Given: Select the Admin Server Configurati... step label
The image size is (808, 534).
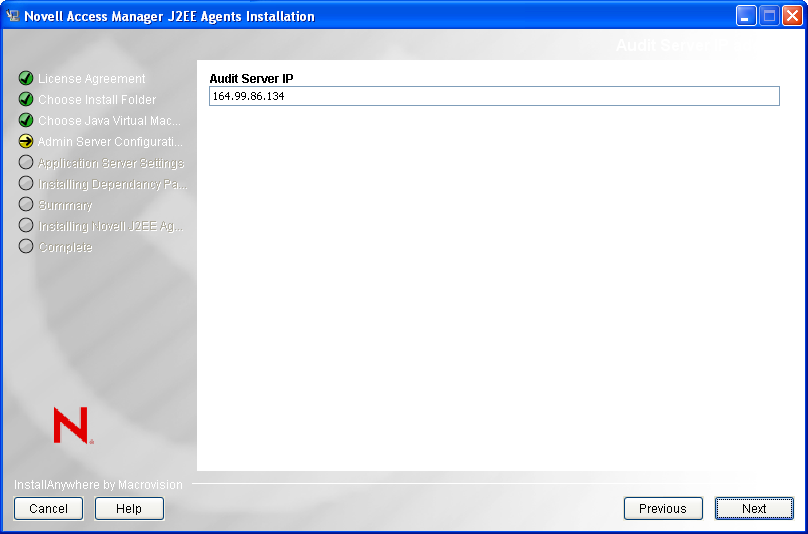Looking at the screenshot, I should [110, 142].
